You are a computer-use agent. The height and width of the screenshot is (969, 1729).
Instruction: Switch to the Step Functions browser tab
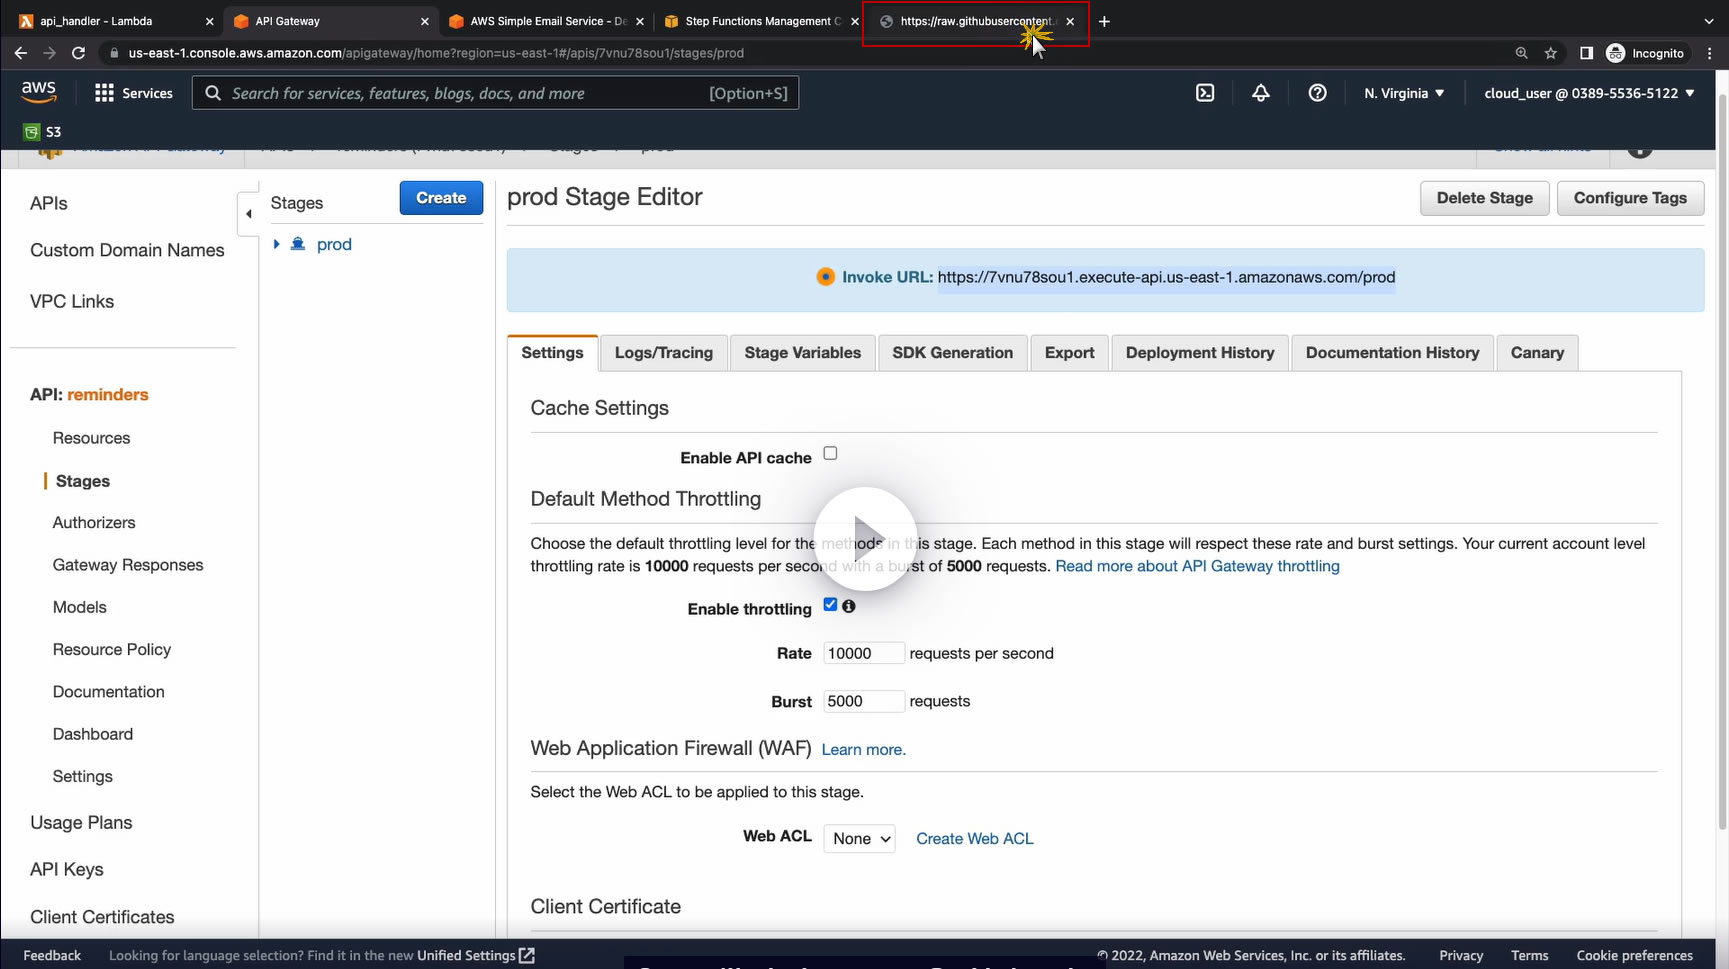coord(761,21)
